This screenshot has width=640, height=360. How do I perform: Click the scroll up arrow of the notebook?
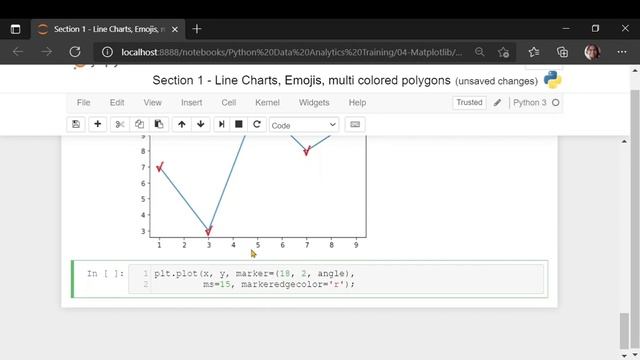click(624, 141)
